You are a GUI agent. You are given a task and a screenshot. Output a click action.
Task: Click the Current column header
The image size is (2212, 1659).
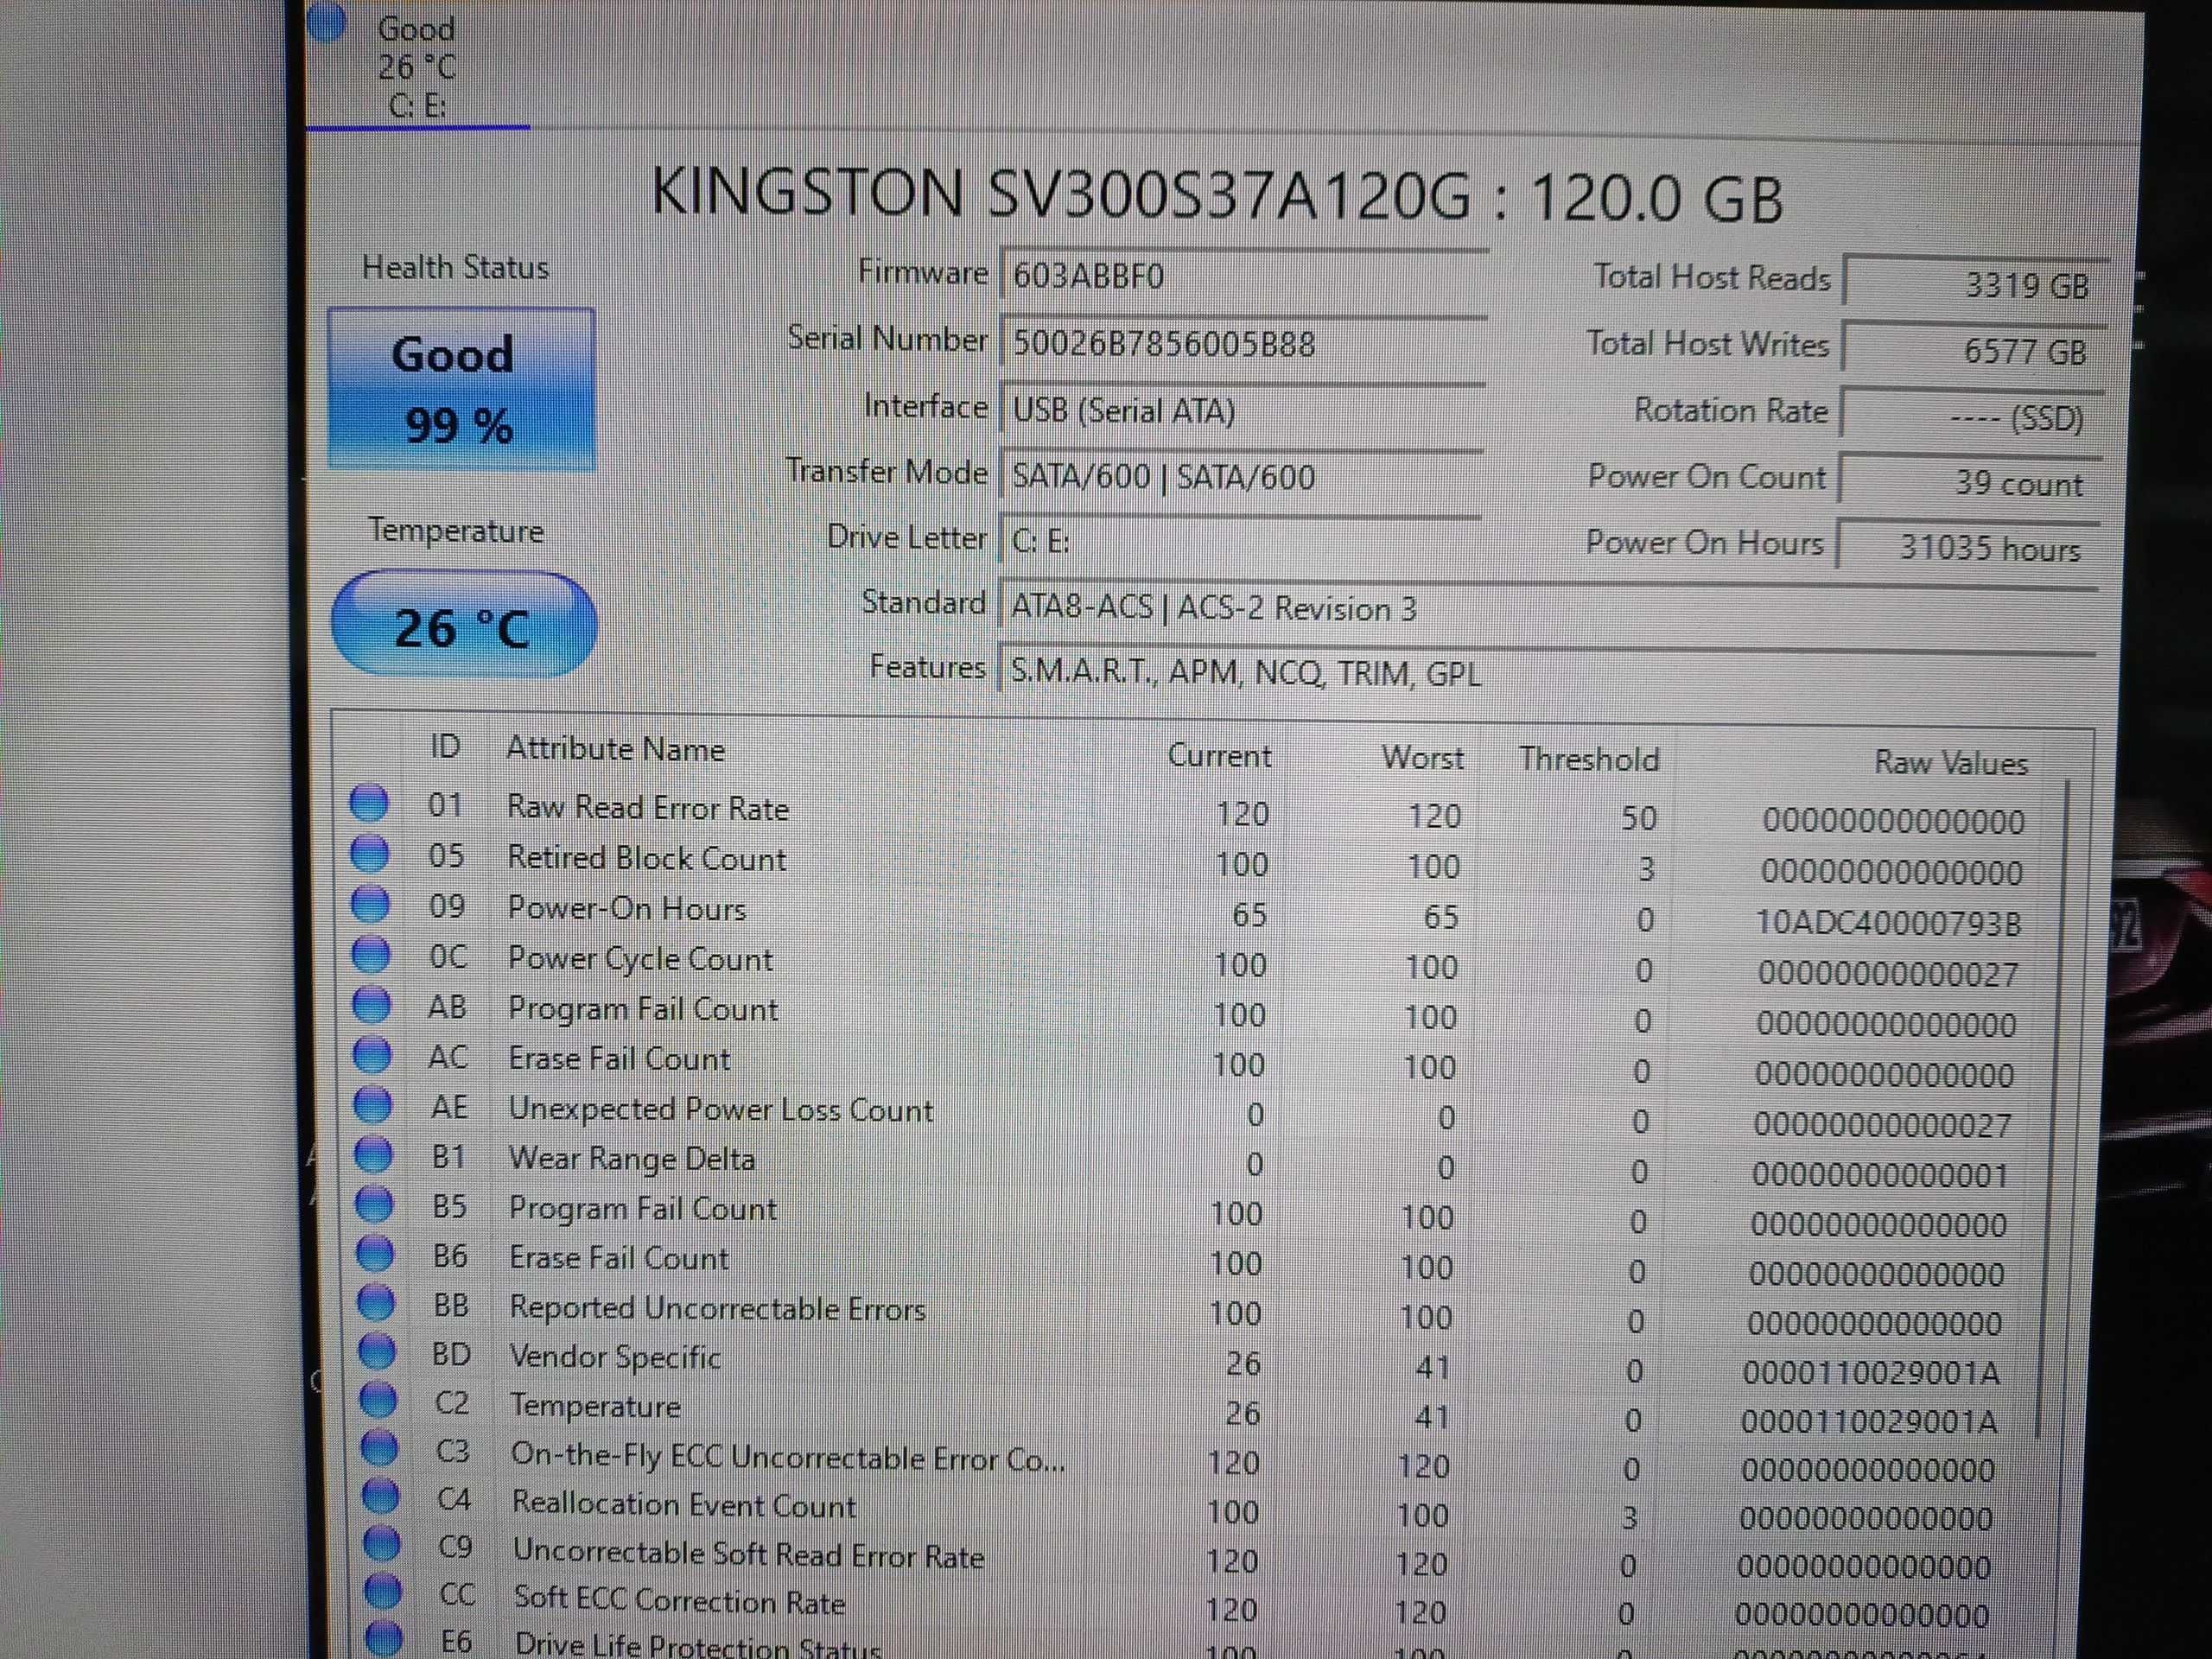(1219, 755)
